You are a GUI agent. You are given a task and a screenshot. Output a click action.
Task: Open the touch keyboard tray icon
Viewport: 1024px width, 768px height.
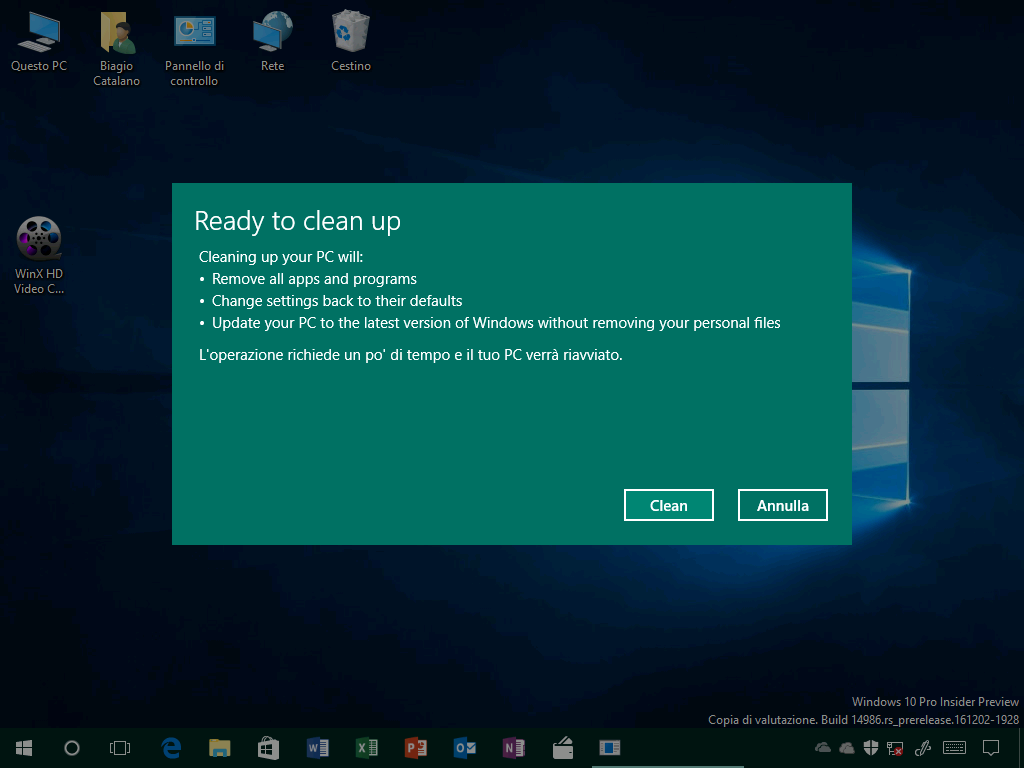(x=955, y=748)
